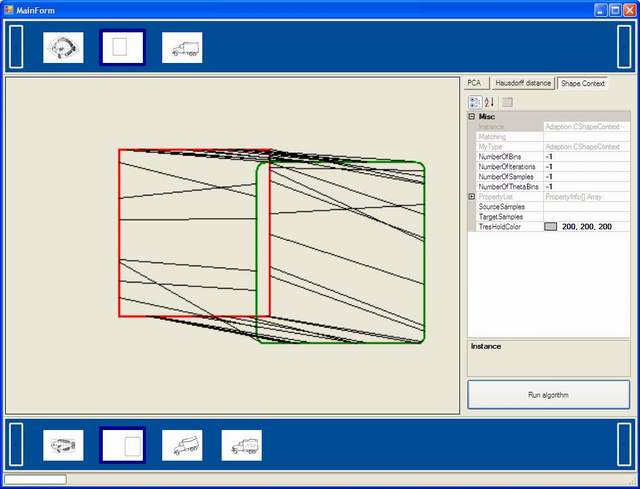This screenshot has height=489, width=640.
Task: Maximize the MainForm window
Action: [615, 10]
